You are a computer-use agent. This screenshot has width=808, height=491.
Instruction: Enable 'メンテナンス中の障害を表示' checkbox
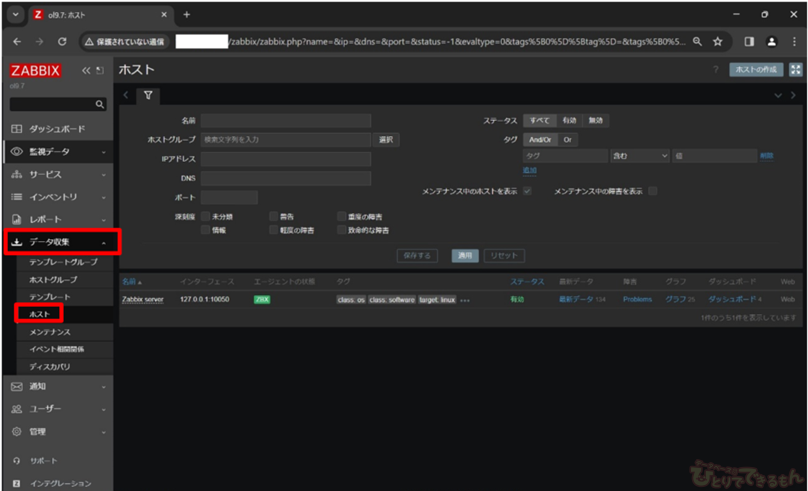tap(652, 190)
